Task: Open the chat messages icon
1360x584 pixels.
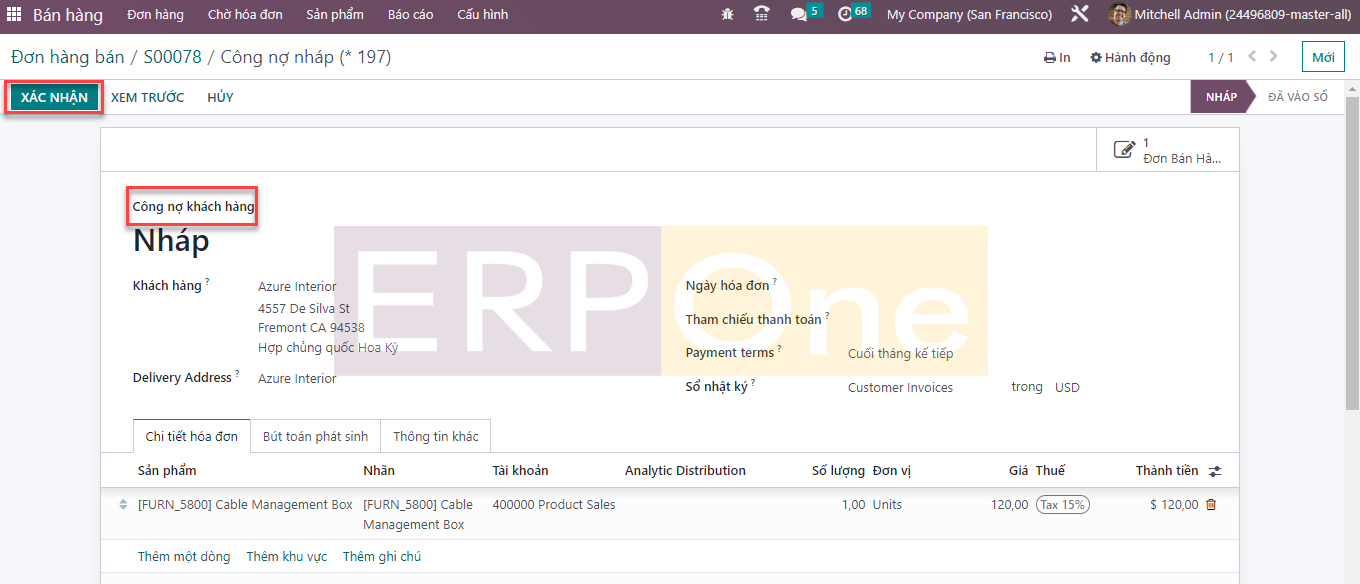Action: (x=799, y=15)
